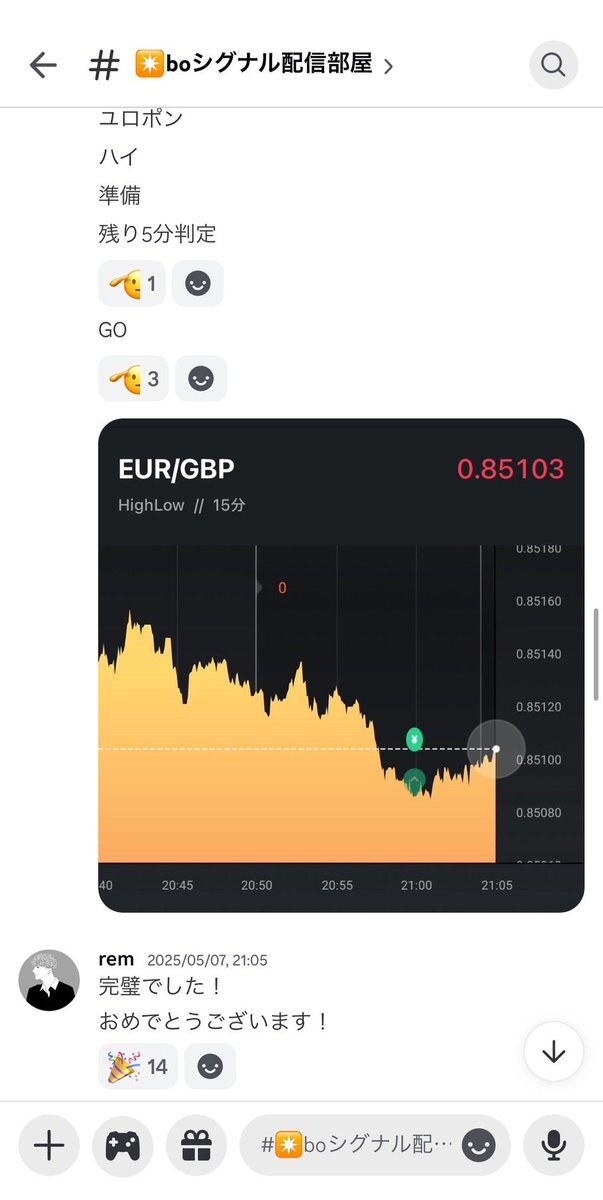Toggle the salute reaction with count 3
This screenshot has height=1200, width=603.
coord(134,379)
